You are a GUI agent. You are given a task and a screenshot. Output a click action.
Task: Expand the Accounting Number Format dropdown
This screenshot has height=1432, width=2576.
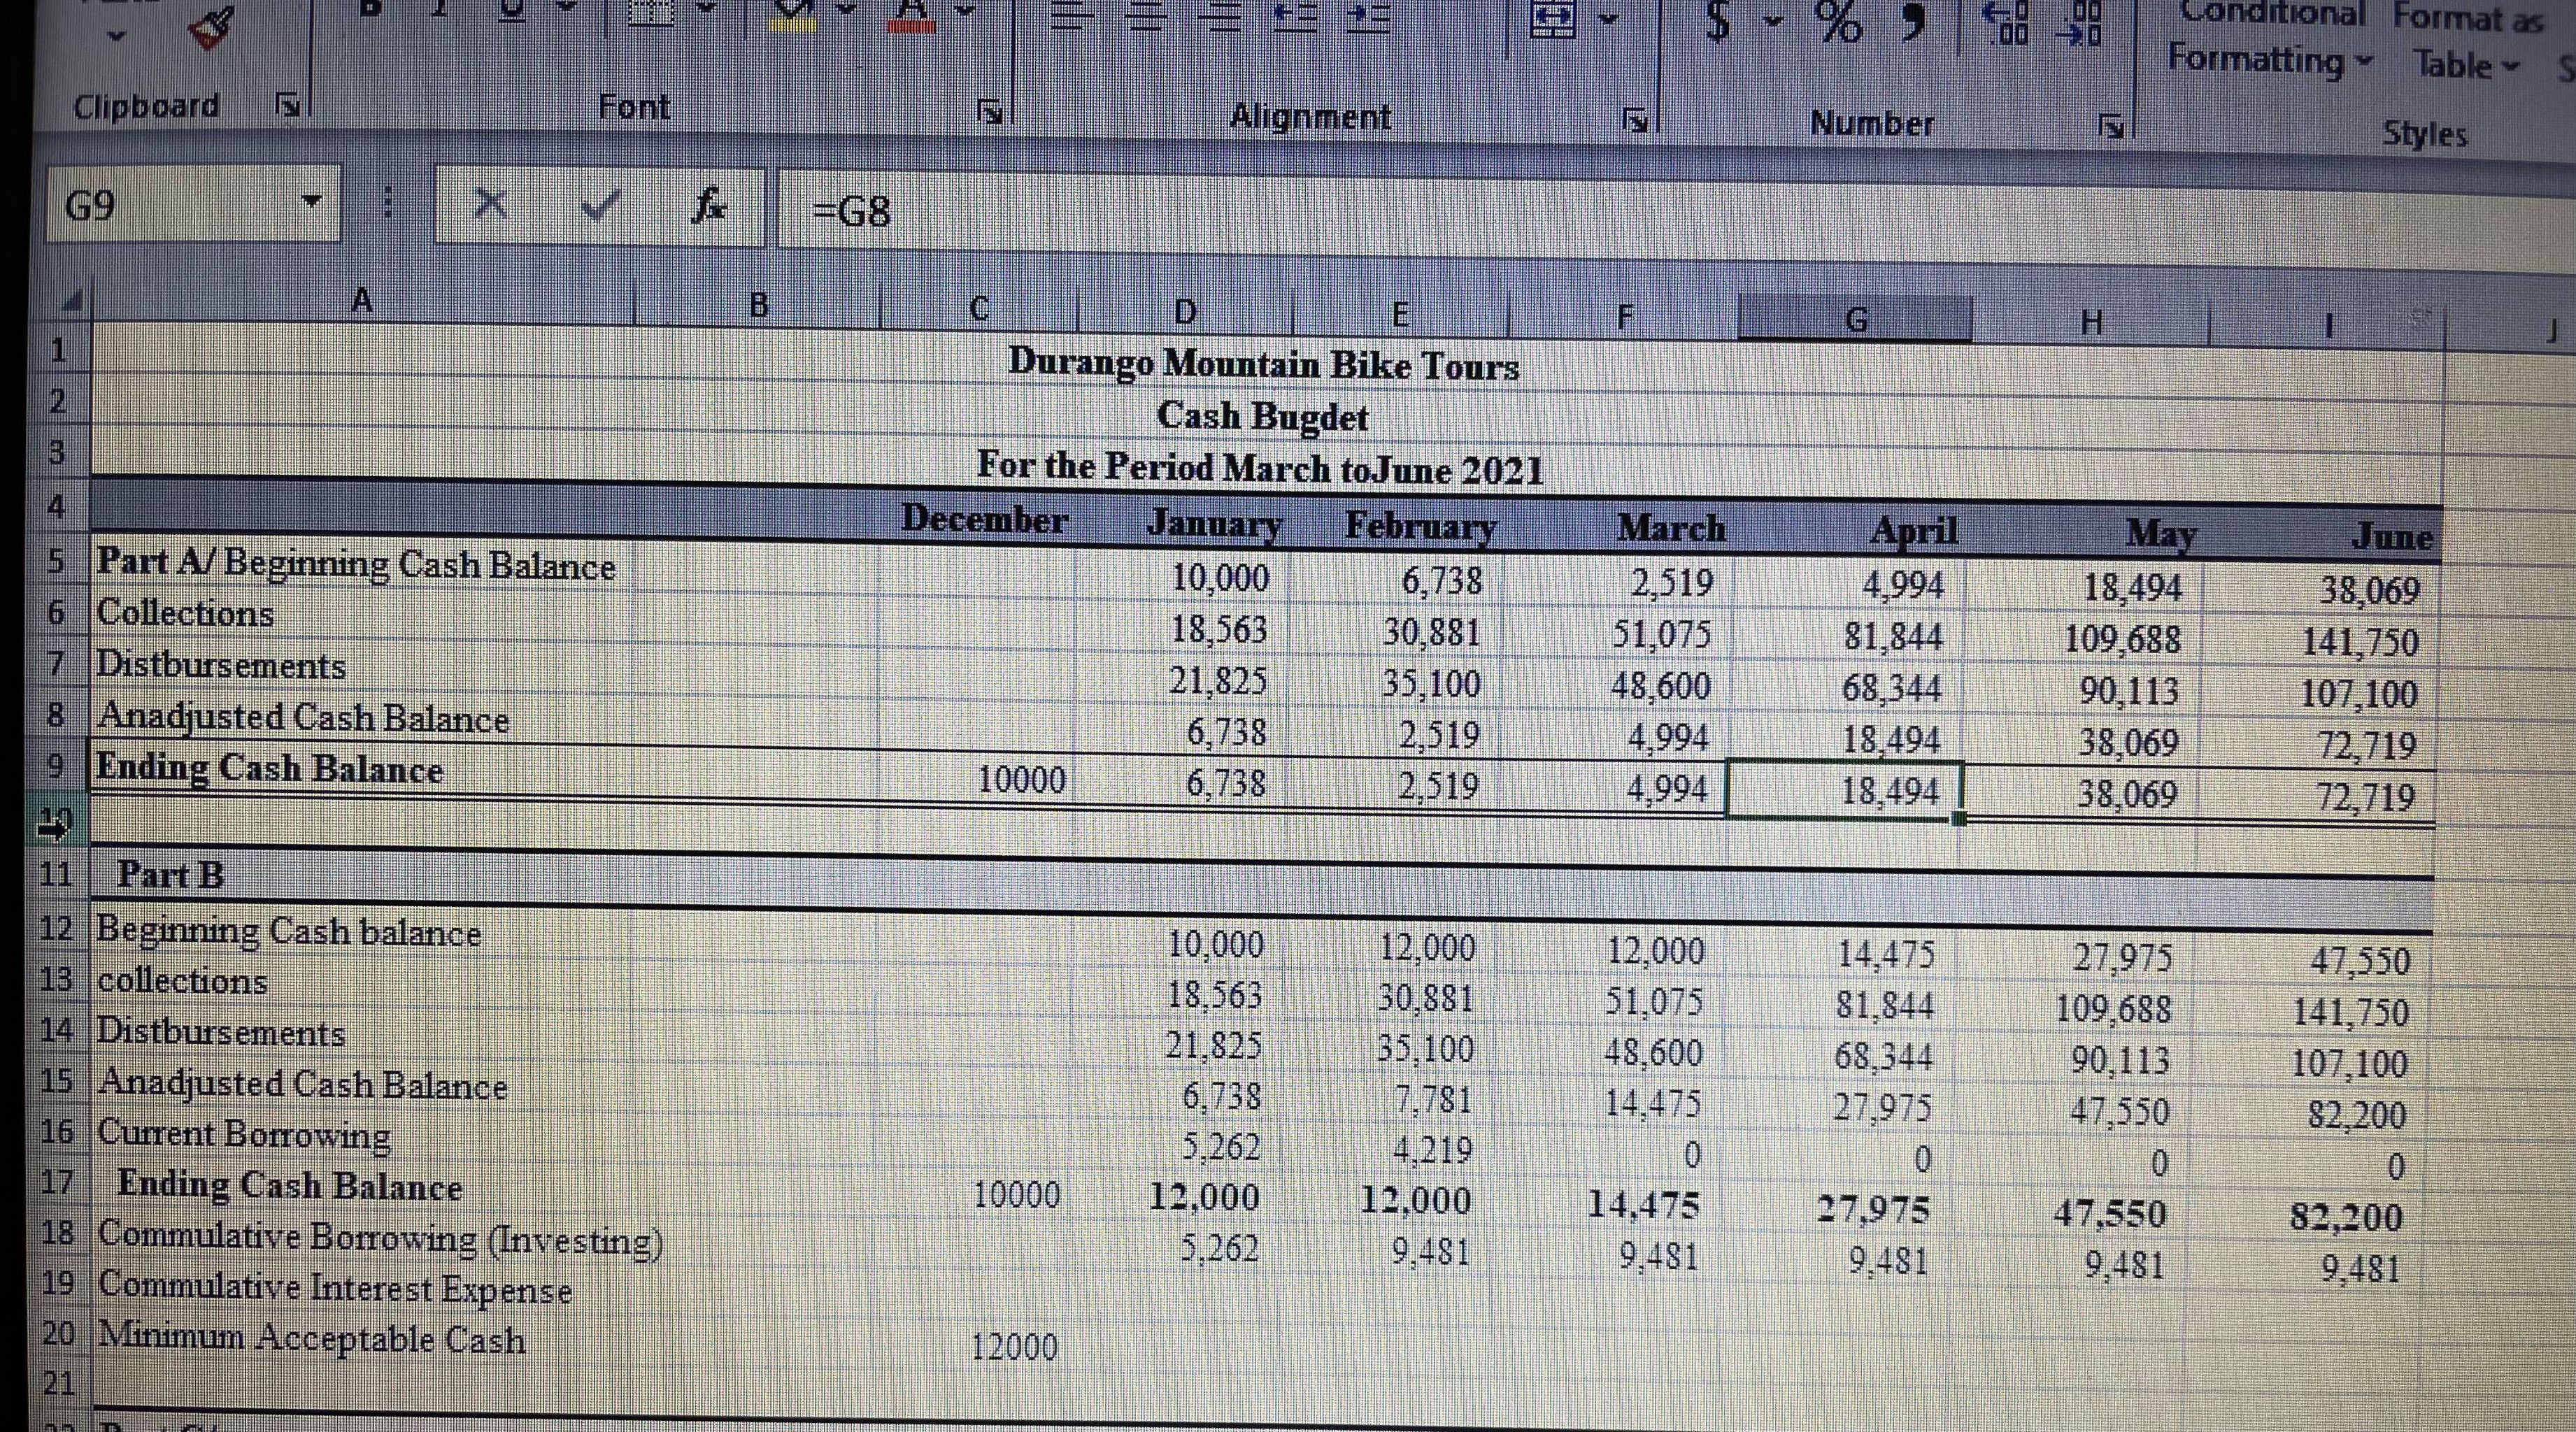point(1771,22)
